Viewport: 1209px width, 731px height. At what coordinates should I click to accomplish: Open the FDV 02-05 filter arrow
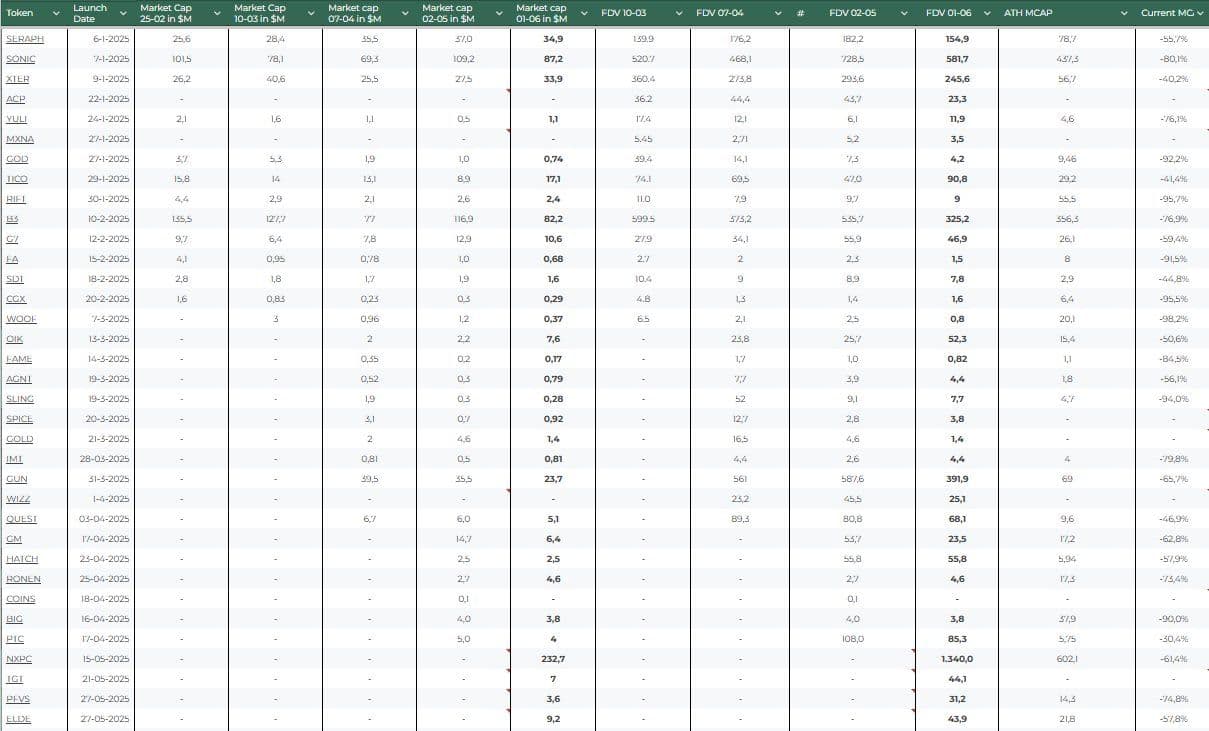pyautogui.click(x=904, y=13)
